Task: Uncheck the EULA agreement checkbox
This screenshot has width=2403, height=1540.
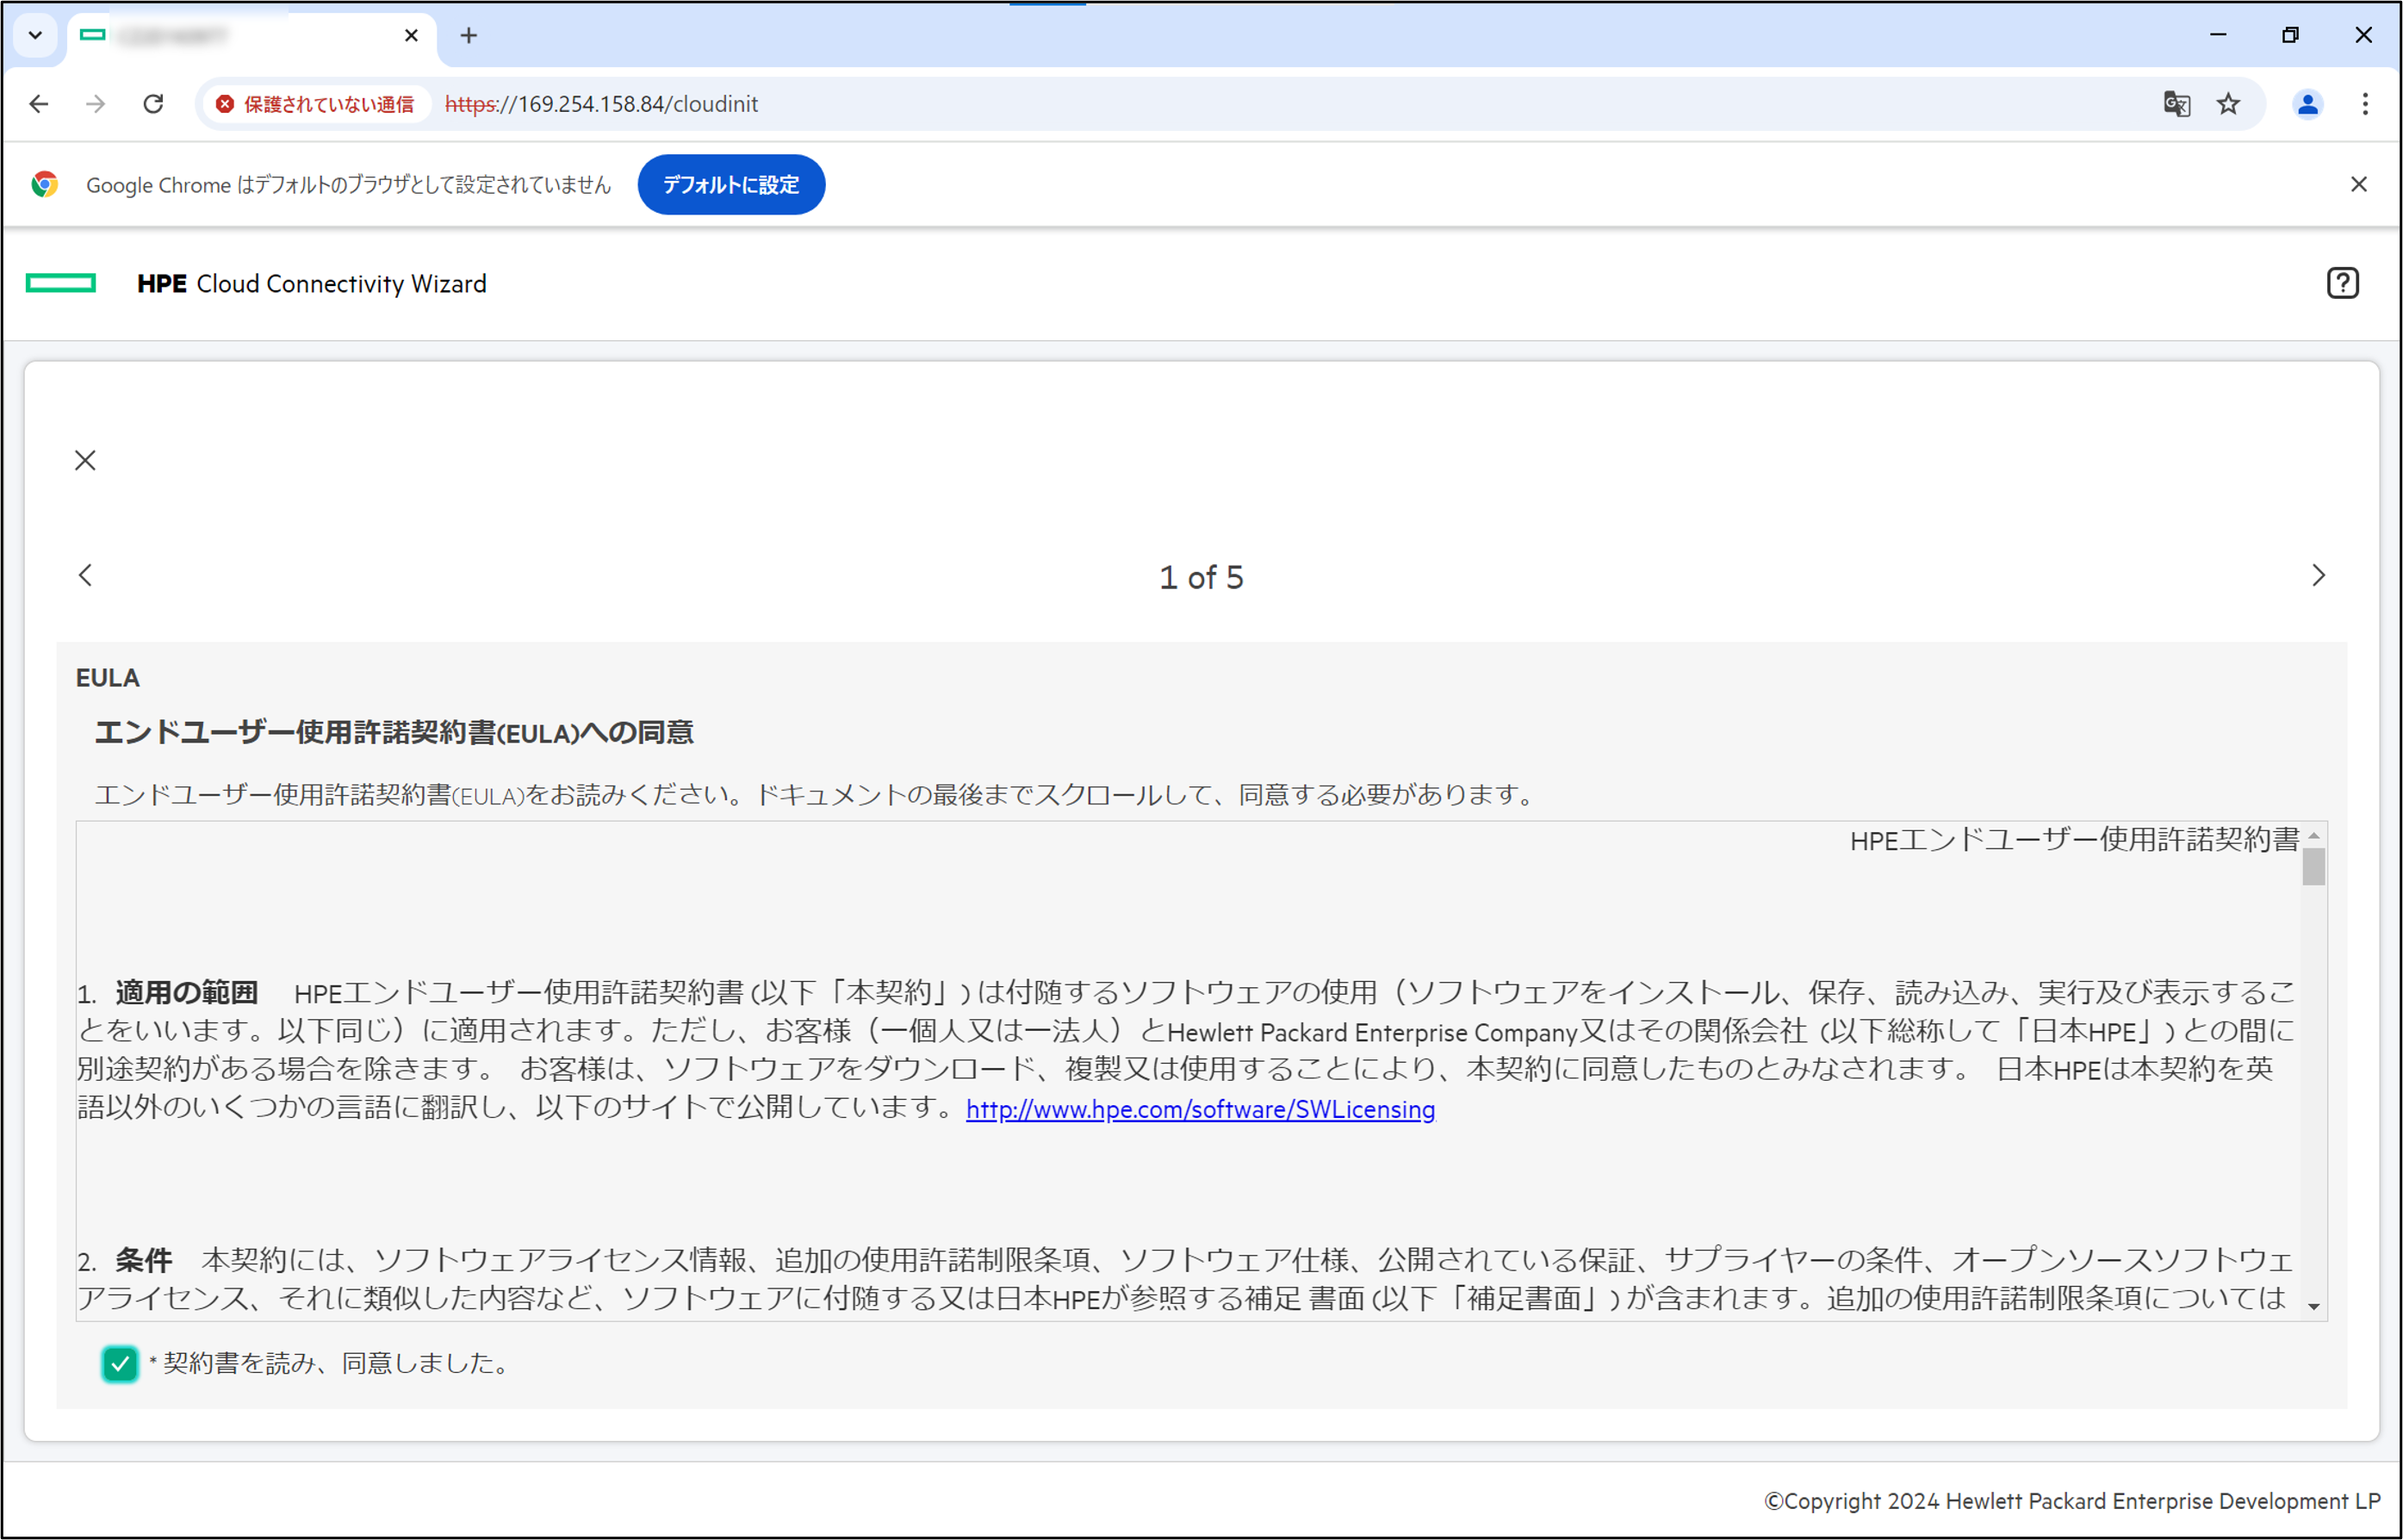Action: coord(120,1363)
